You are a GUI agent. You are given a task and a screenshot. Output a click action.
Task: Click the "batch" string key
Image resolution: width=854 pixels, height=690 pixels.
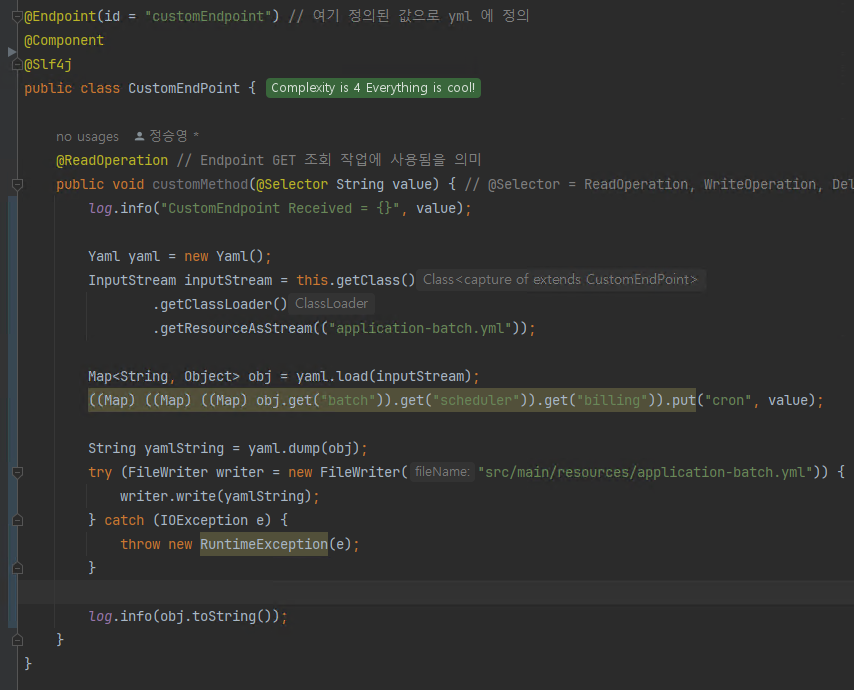348,400
